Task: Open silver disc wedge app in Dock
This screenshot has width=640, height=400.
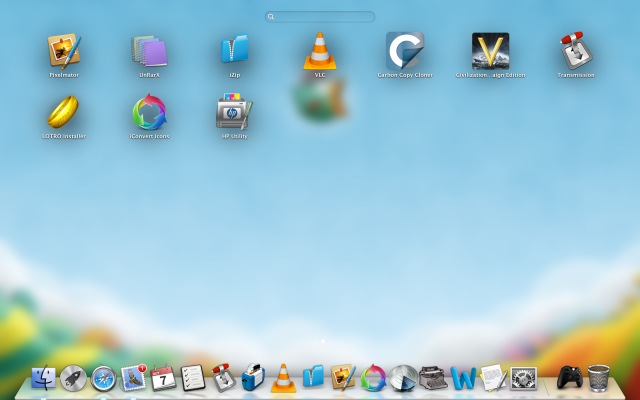Action: tap(403, 378)
